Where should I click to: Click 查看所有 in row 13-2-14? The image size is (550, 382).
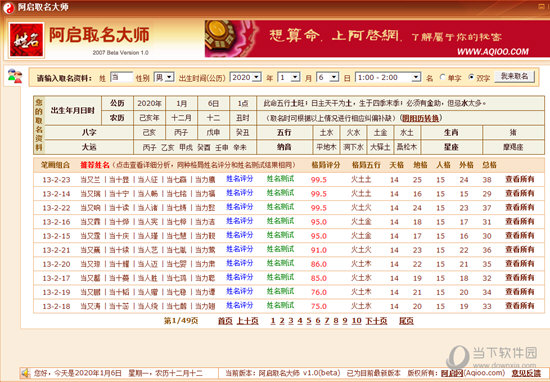519,193
